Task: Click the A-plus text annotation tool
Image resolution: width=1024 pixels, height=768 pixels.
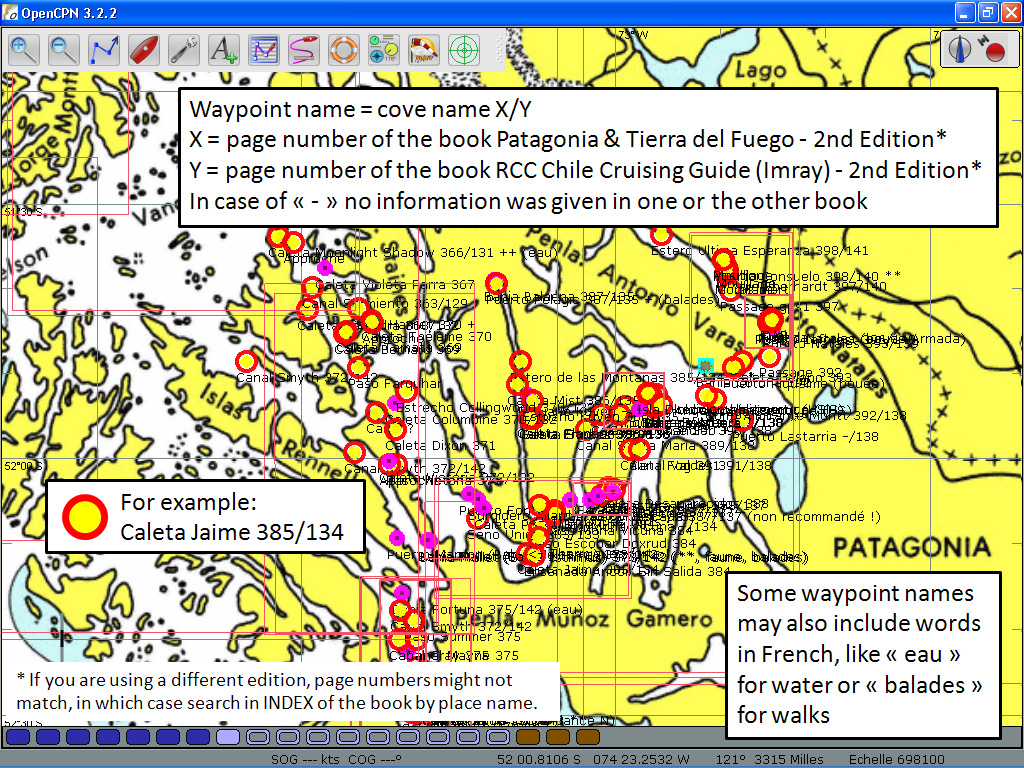Action: (x=223, y=50)
